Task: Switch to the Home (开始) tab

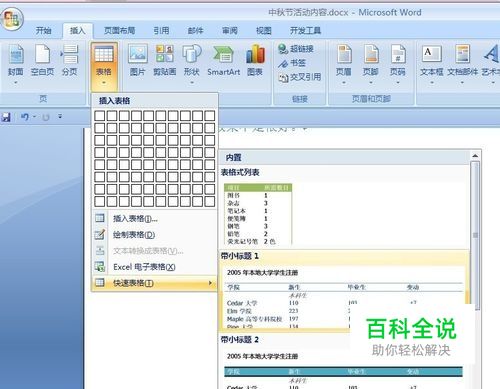Action: 43,31
